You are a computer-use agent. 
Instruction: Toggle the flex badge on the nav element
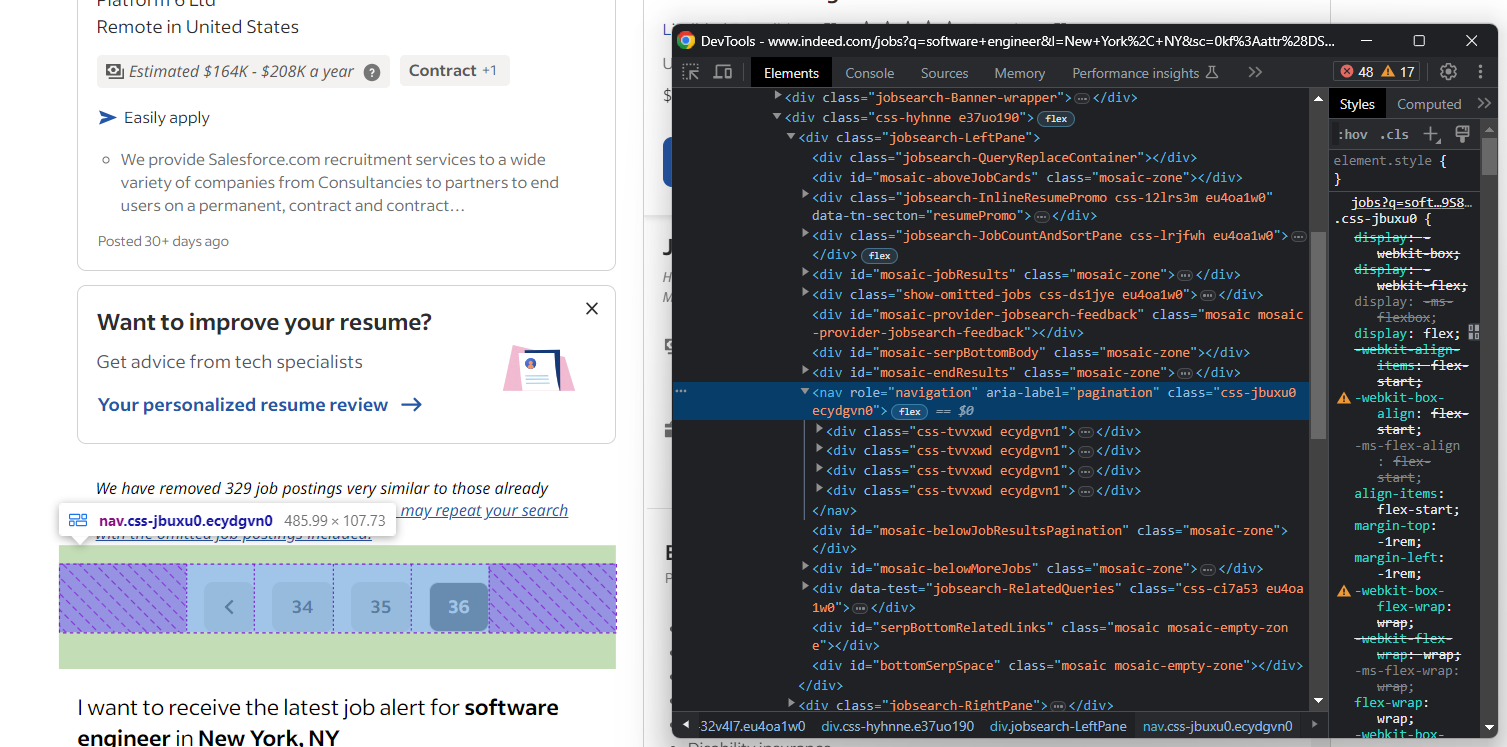[908, 411]
